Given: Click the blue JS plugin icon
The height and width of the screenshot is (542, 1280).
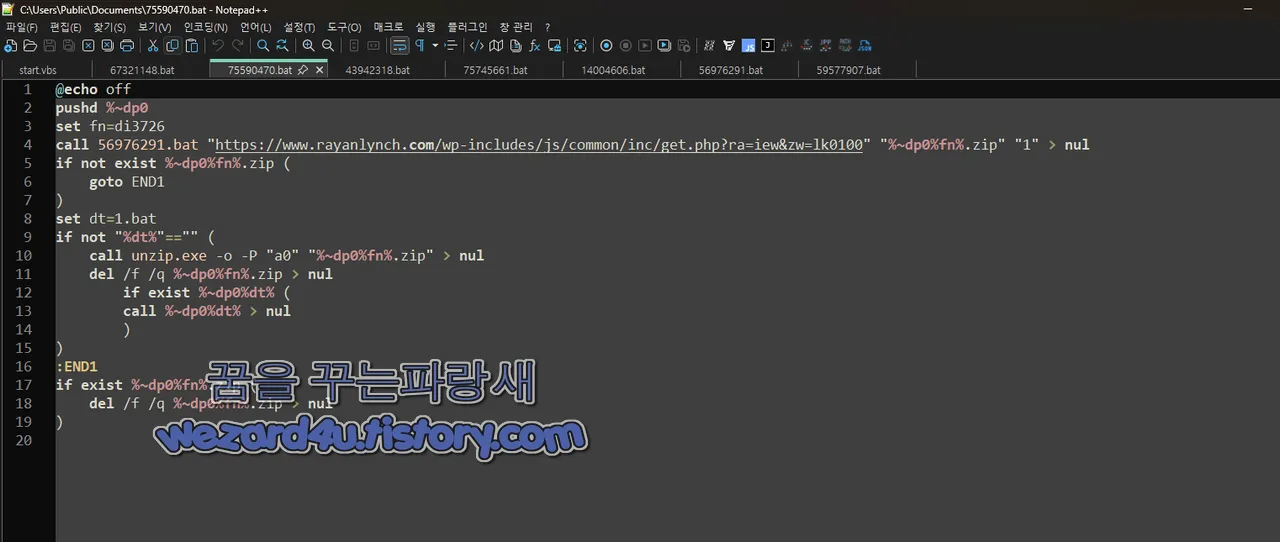Looking at the screenshot, I should [x=748, y=46].
